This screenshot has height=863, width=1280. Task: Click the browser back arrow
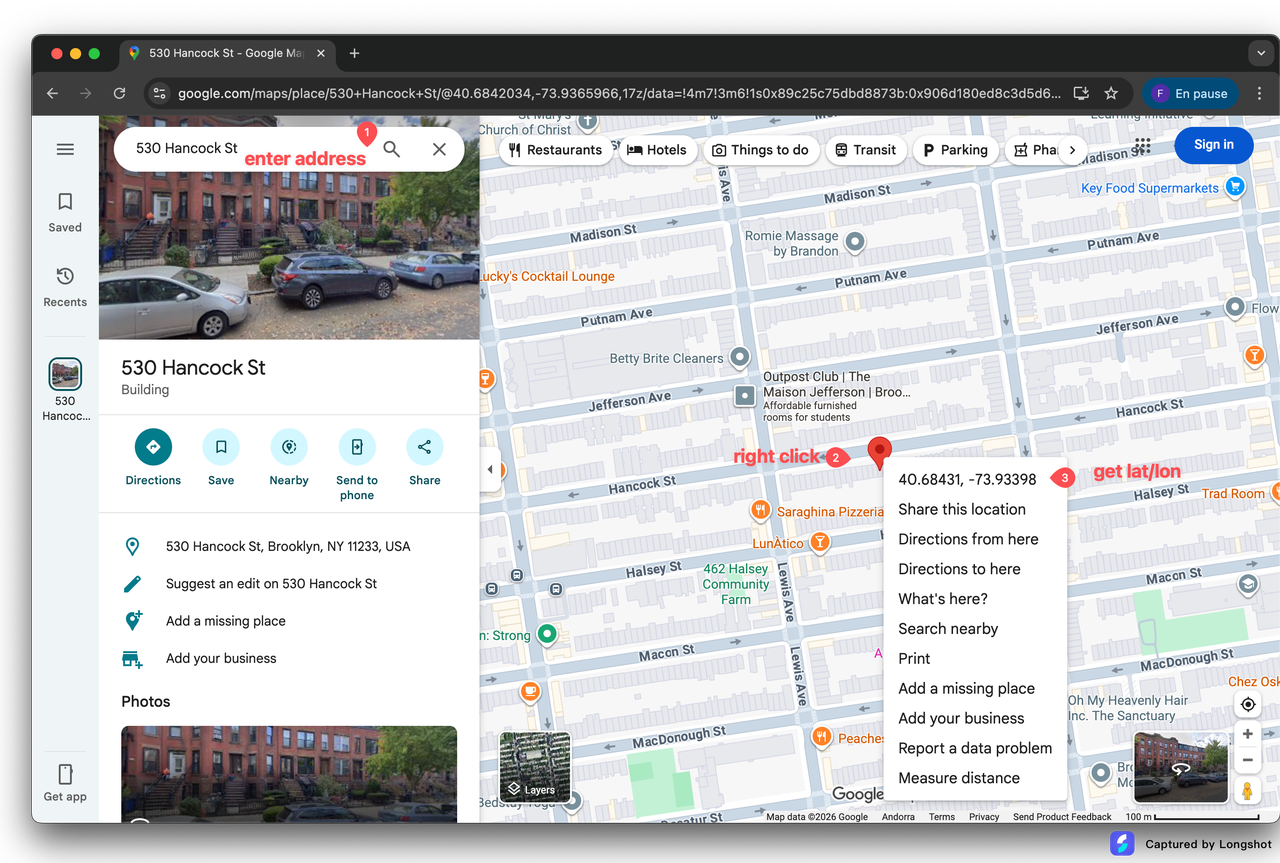click(53, 93)
